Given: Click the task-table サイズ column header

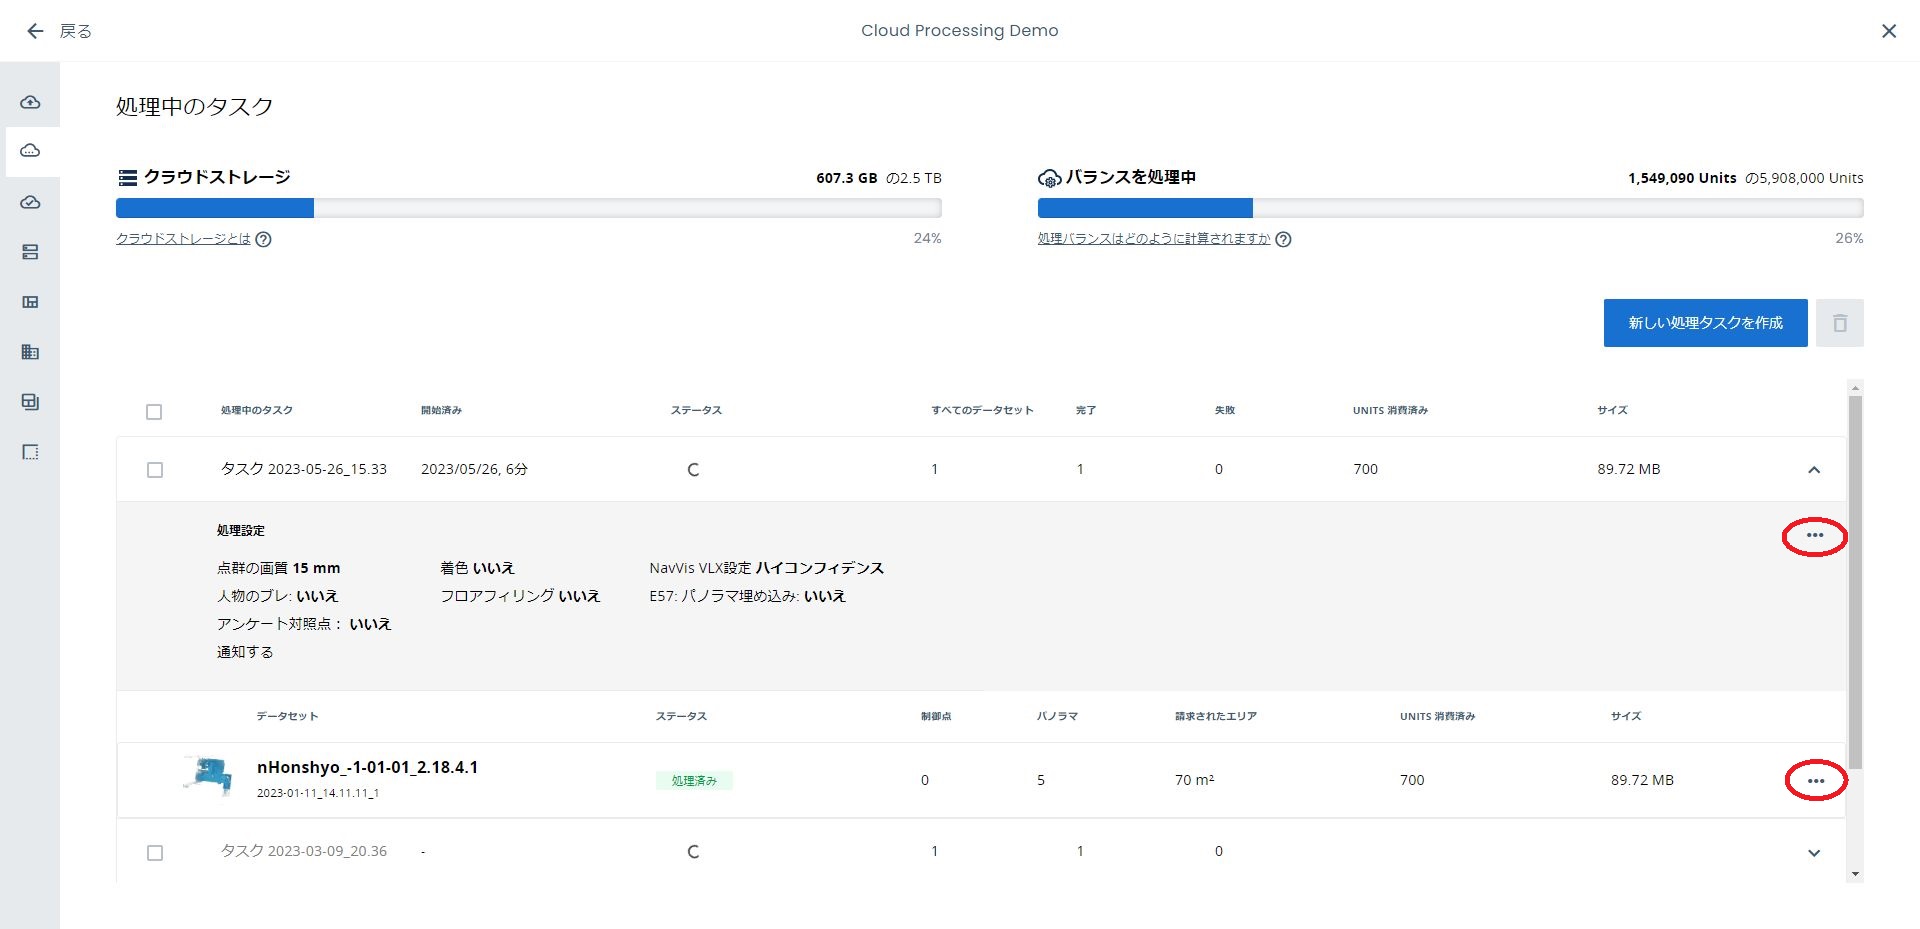Looking at the screenshot, I should [x=1612, y=410].
